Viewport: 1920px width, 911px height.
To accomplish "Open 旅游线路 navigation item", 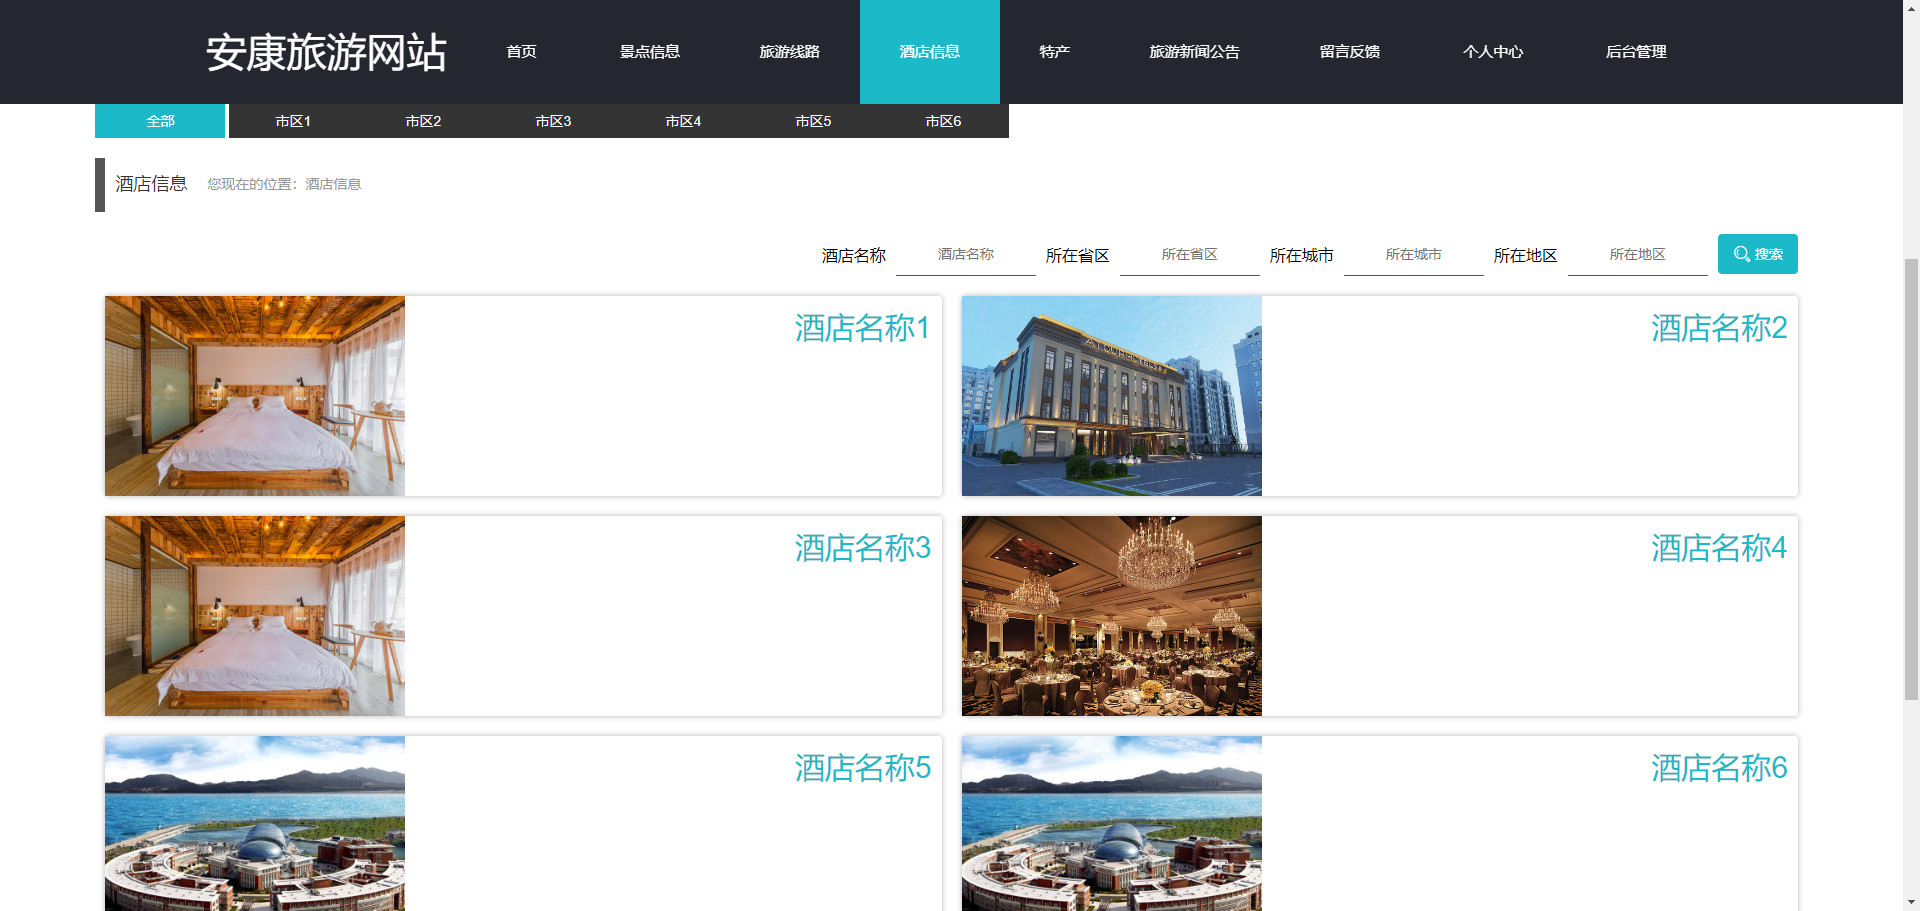I will coord(789,52).
